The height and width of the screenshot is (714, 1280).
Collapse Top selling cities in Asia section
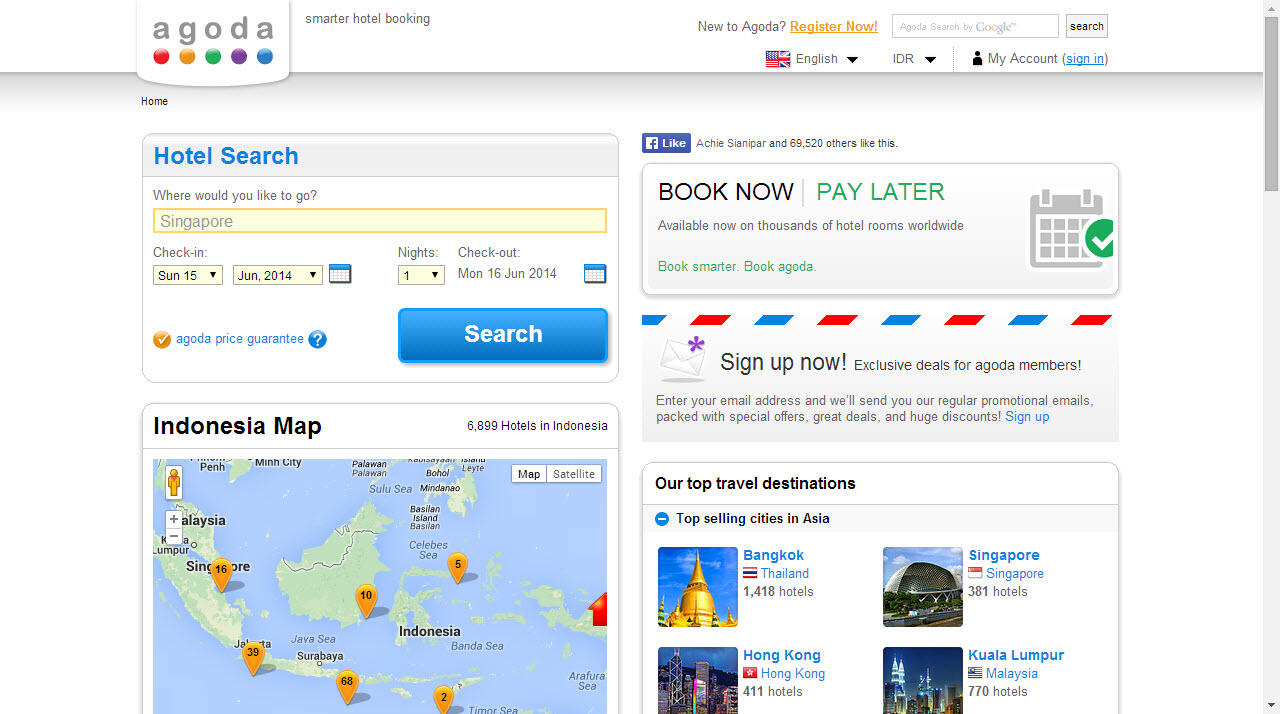[x=662, y=519]
